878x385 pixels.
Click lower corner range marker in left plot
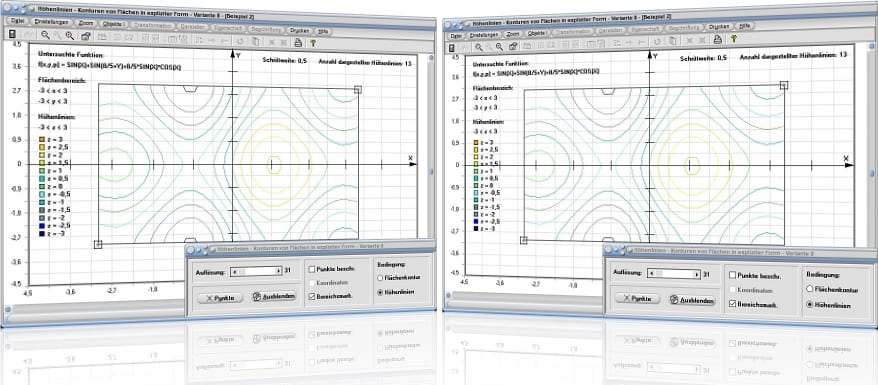(x=98, y=244)
